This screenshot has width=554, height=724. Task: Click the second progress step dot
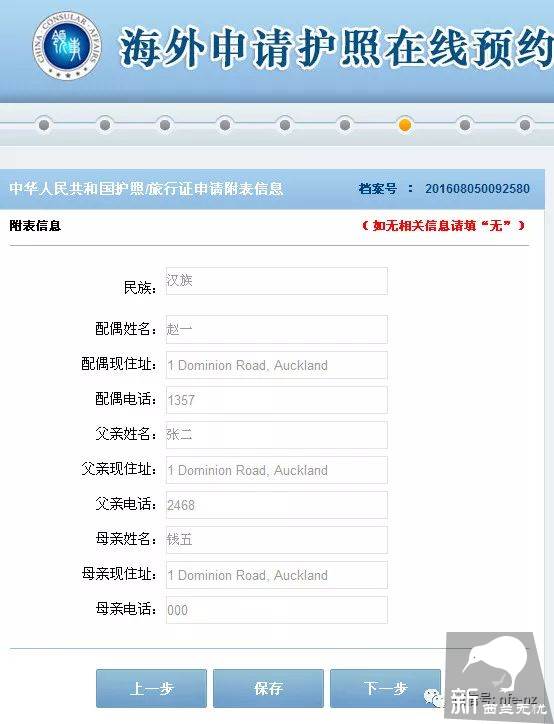point(105,125)
